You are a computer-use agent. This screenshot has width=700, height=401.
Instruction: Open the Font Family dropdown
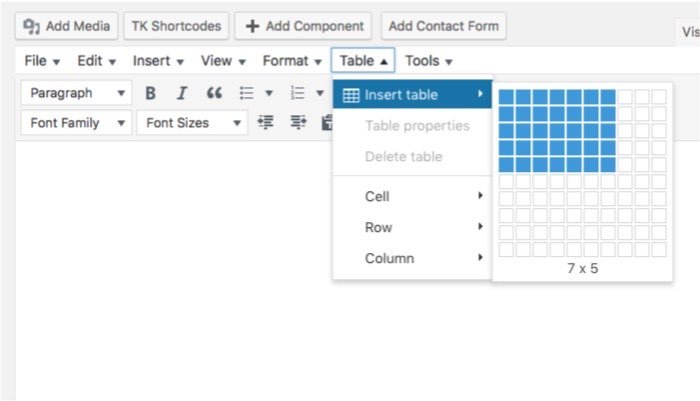pyautogui.click(x=76, y=123)
